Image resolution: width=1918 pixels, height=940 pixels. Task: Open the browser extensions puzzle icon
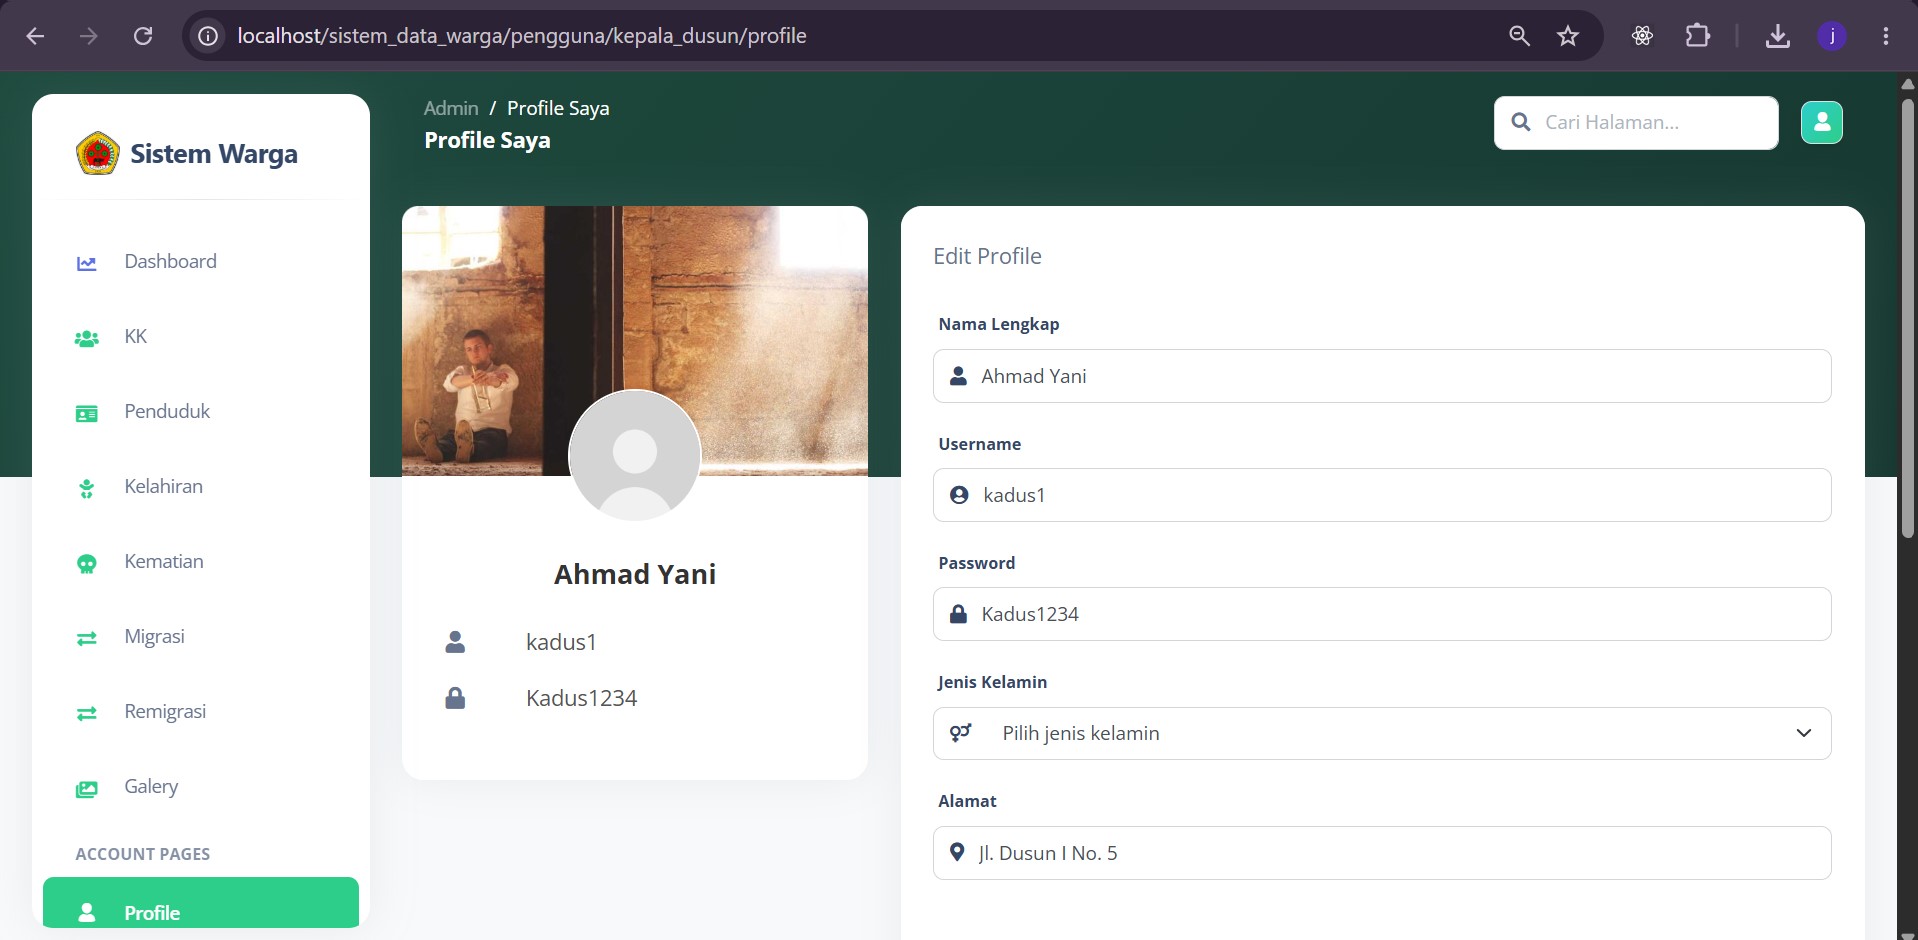click(x=1697, y=36)
